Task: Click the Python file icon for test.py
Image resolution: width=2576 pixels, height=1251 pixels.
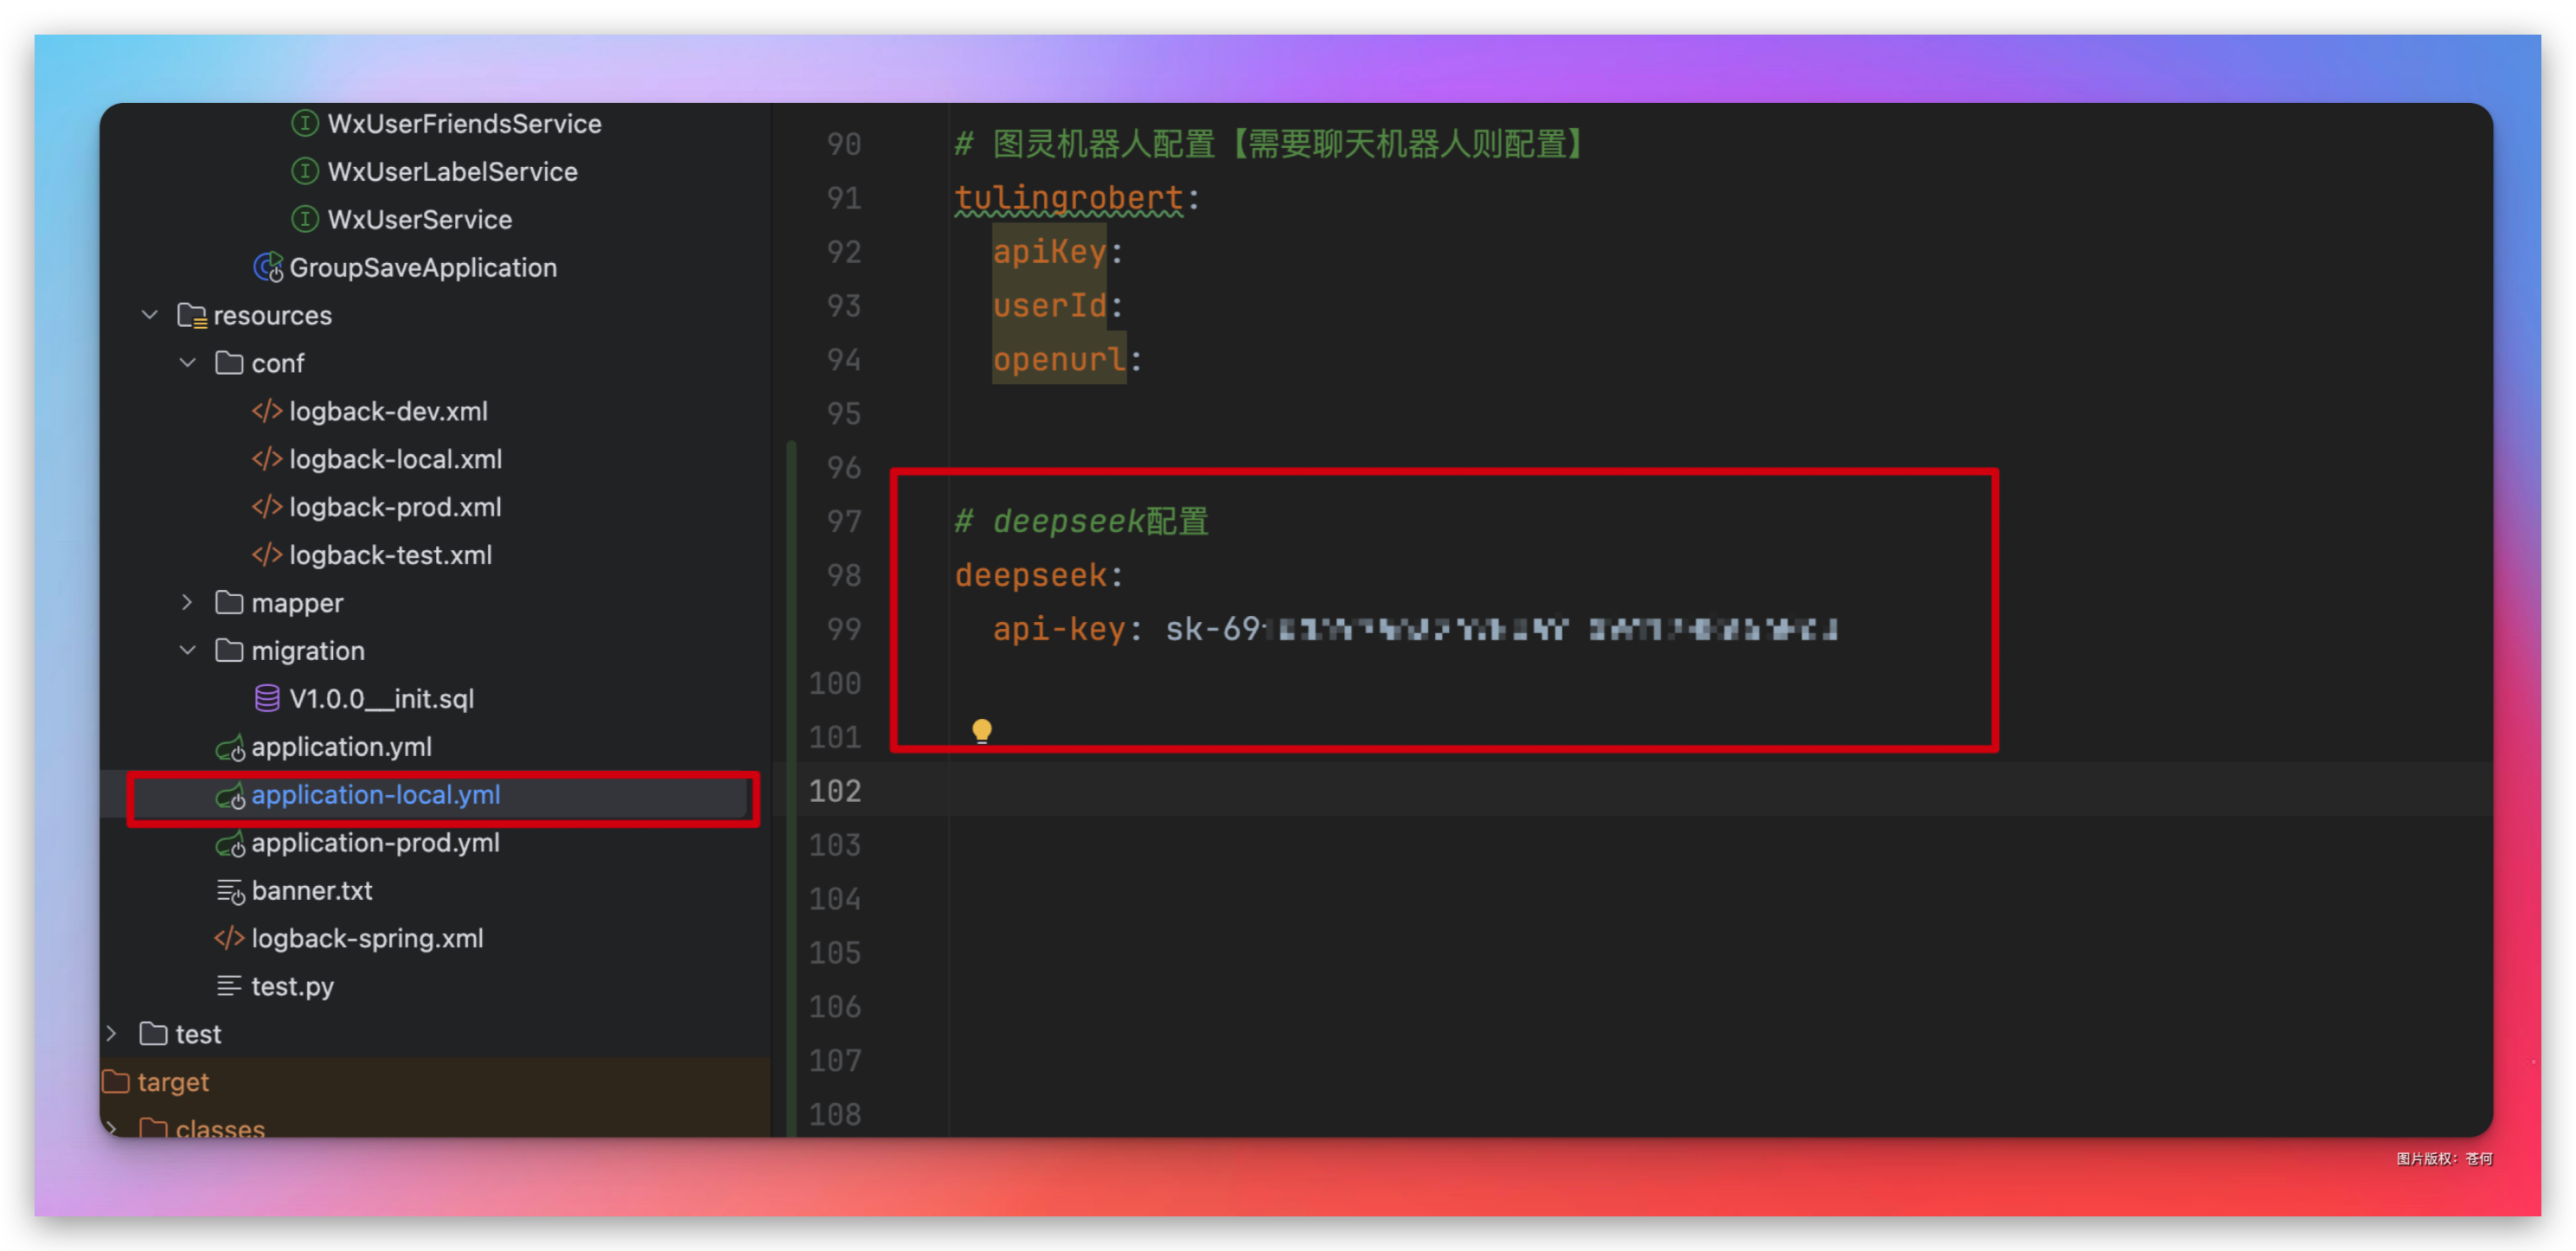Action: [x=229, y=986]
